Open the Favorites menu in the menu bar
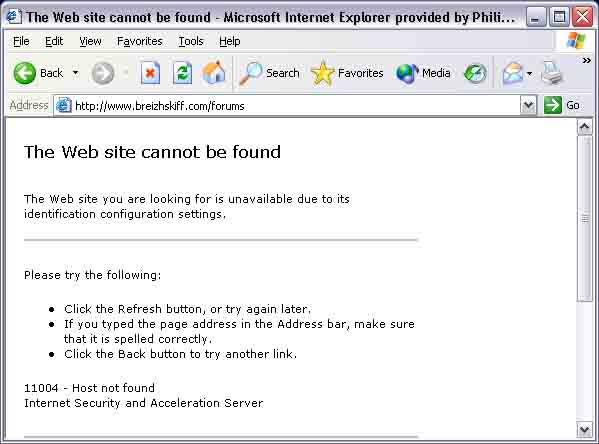The height and width of the screenshot is (444, 599). [x=140, y=41]
